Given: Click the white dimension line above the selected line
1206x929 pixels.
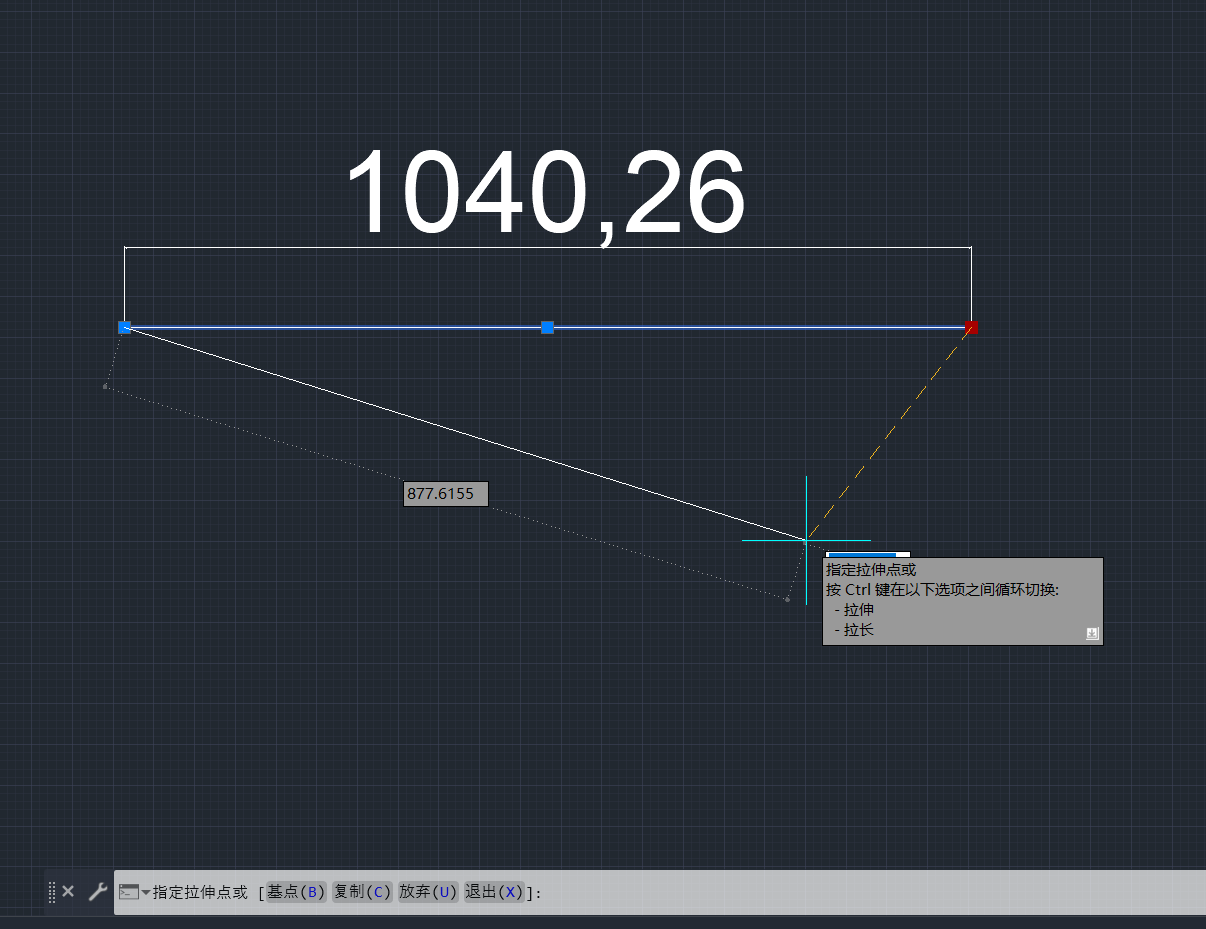Looking at the screenshot, I should 547,247.
